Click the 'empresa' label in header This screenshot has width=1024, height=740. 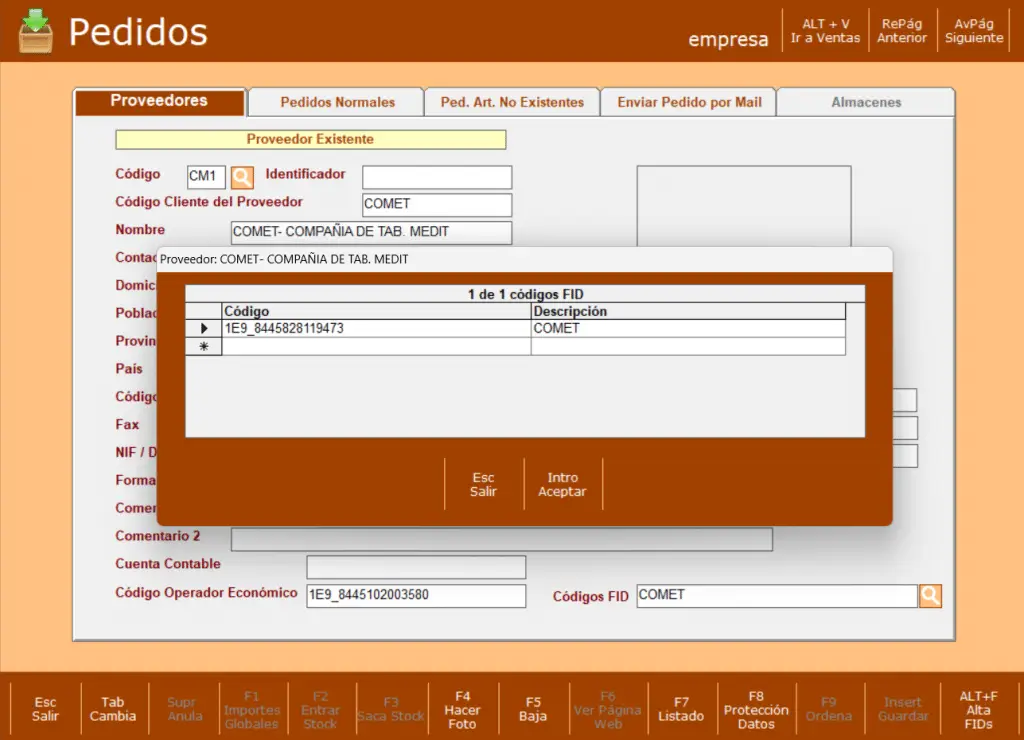(x=728, y=39)
